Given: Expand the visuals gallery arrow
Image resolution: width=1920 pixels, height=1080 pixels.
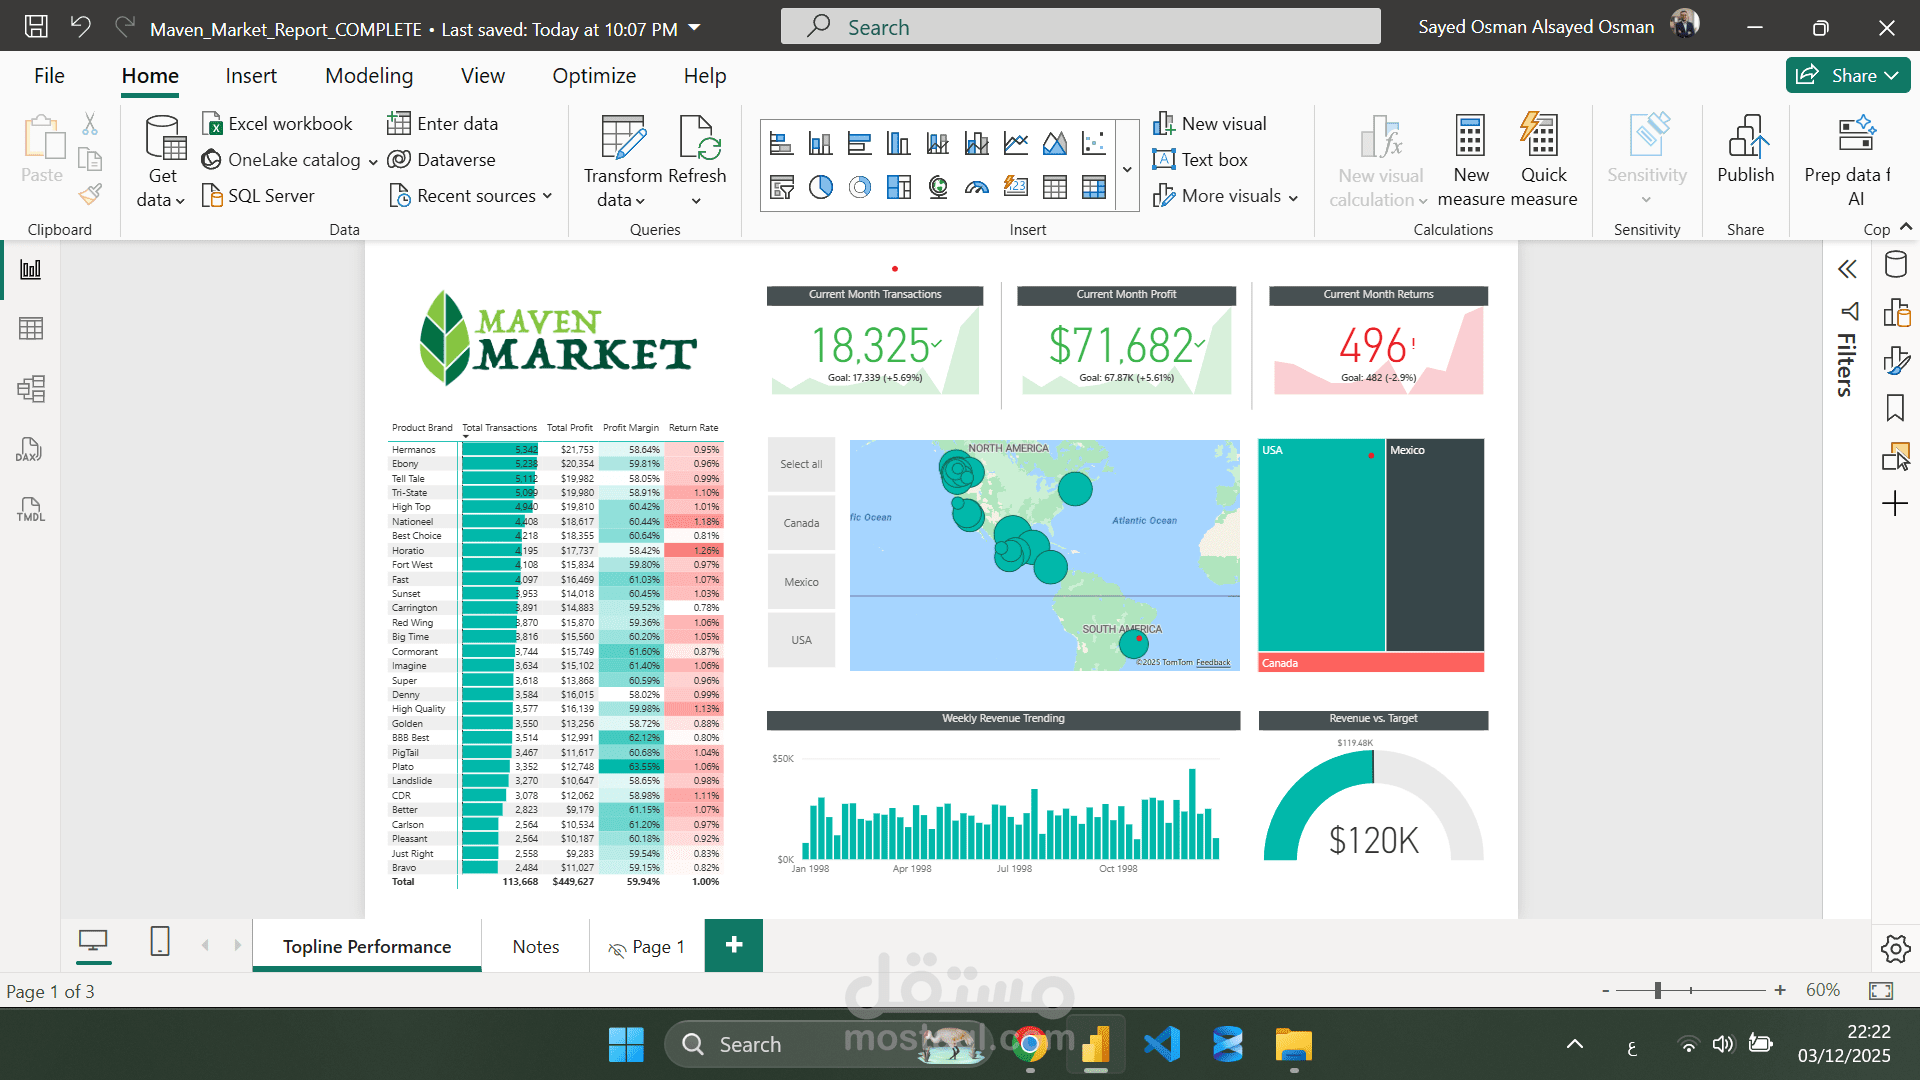Looking at the screenshot, I should 1127,170.
